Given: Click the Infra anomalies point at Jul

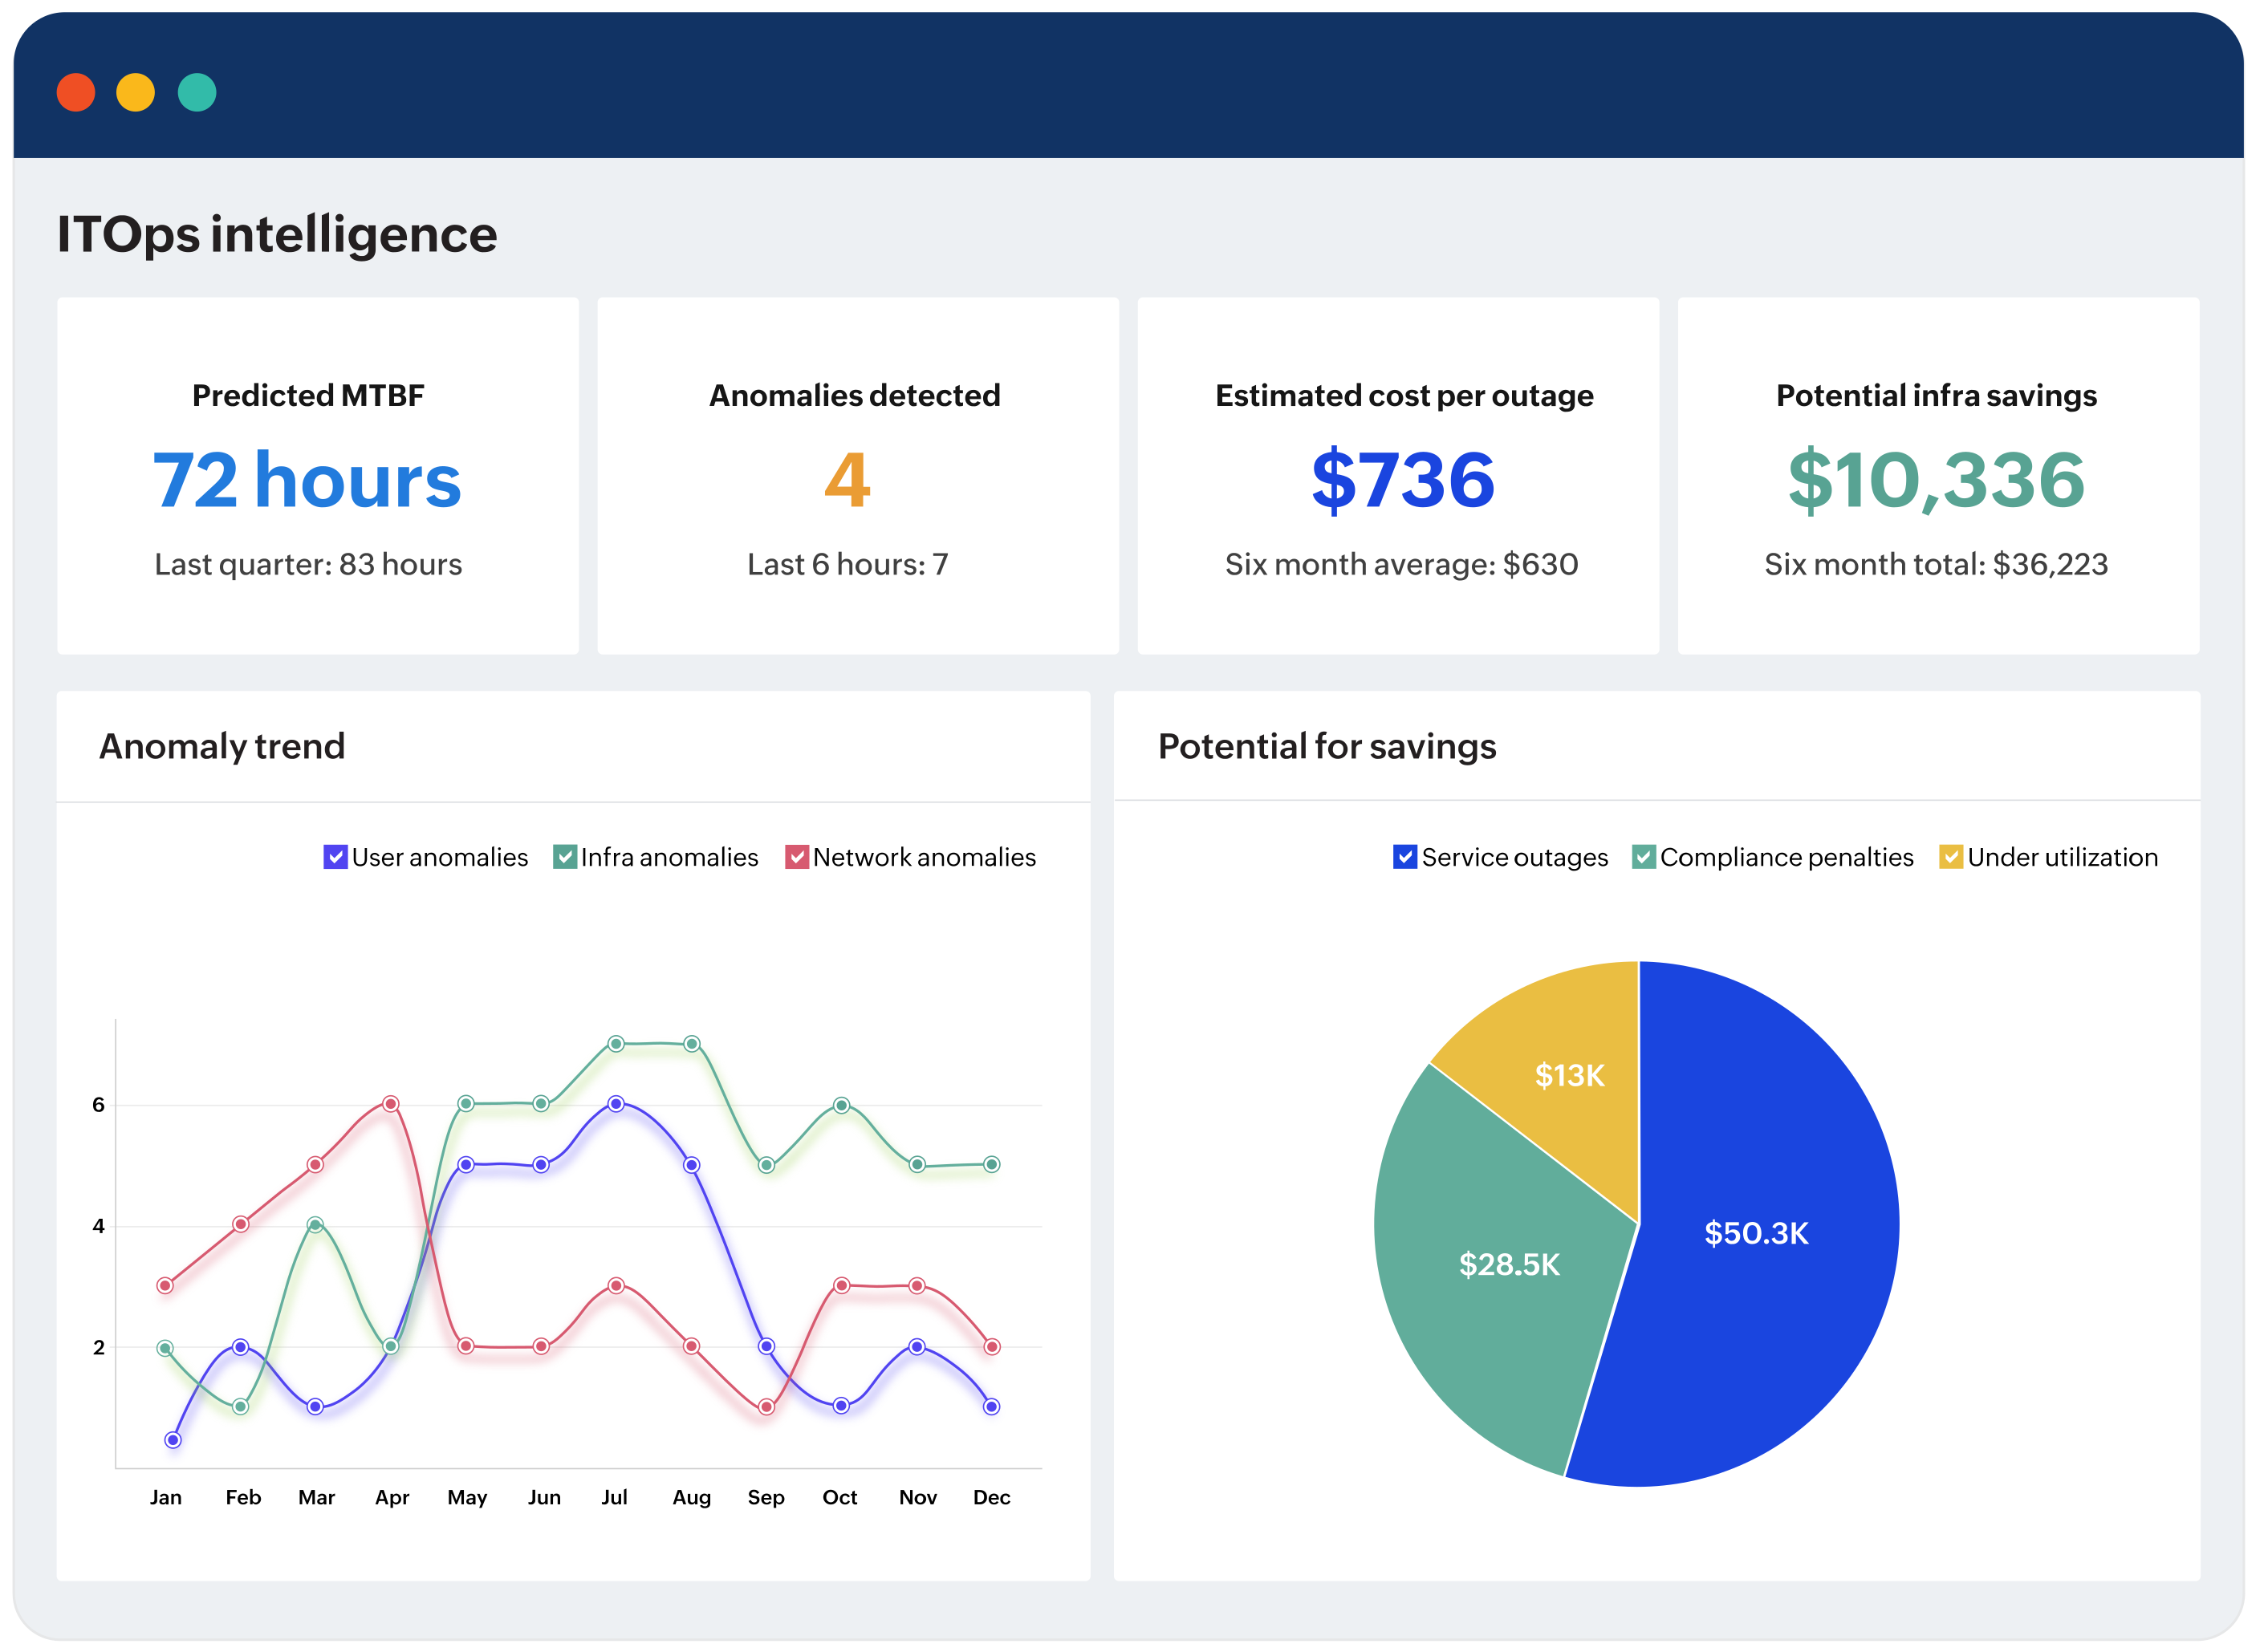Looking at the screenshot, I should click(x=616, y=1044).
